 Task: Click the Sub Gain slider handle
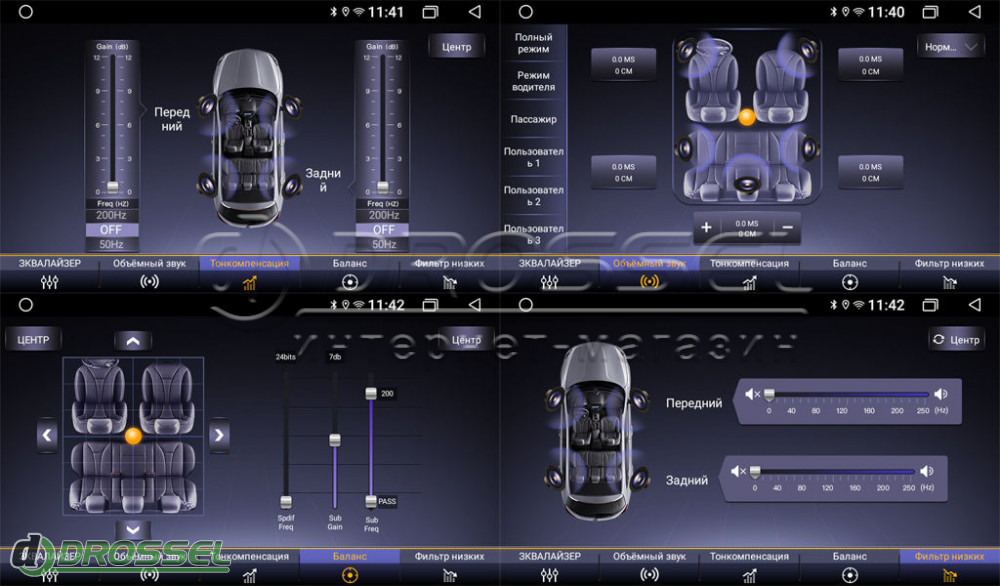335,440
